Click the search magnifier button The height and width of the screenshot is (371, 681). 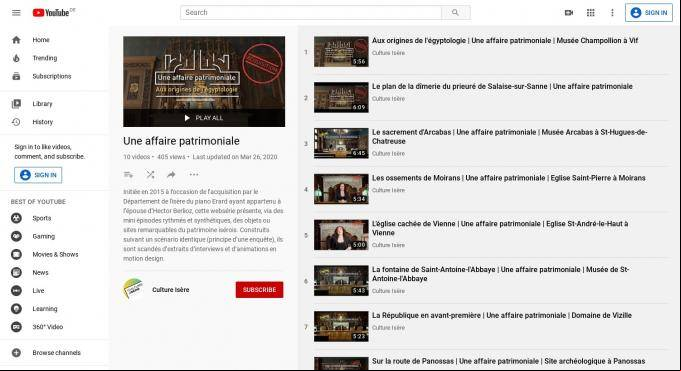(x=455, y=13)
